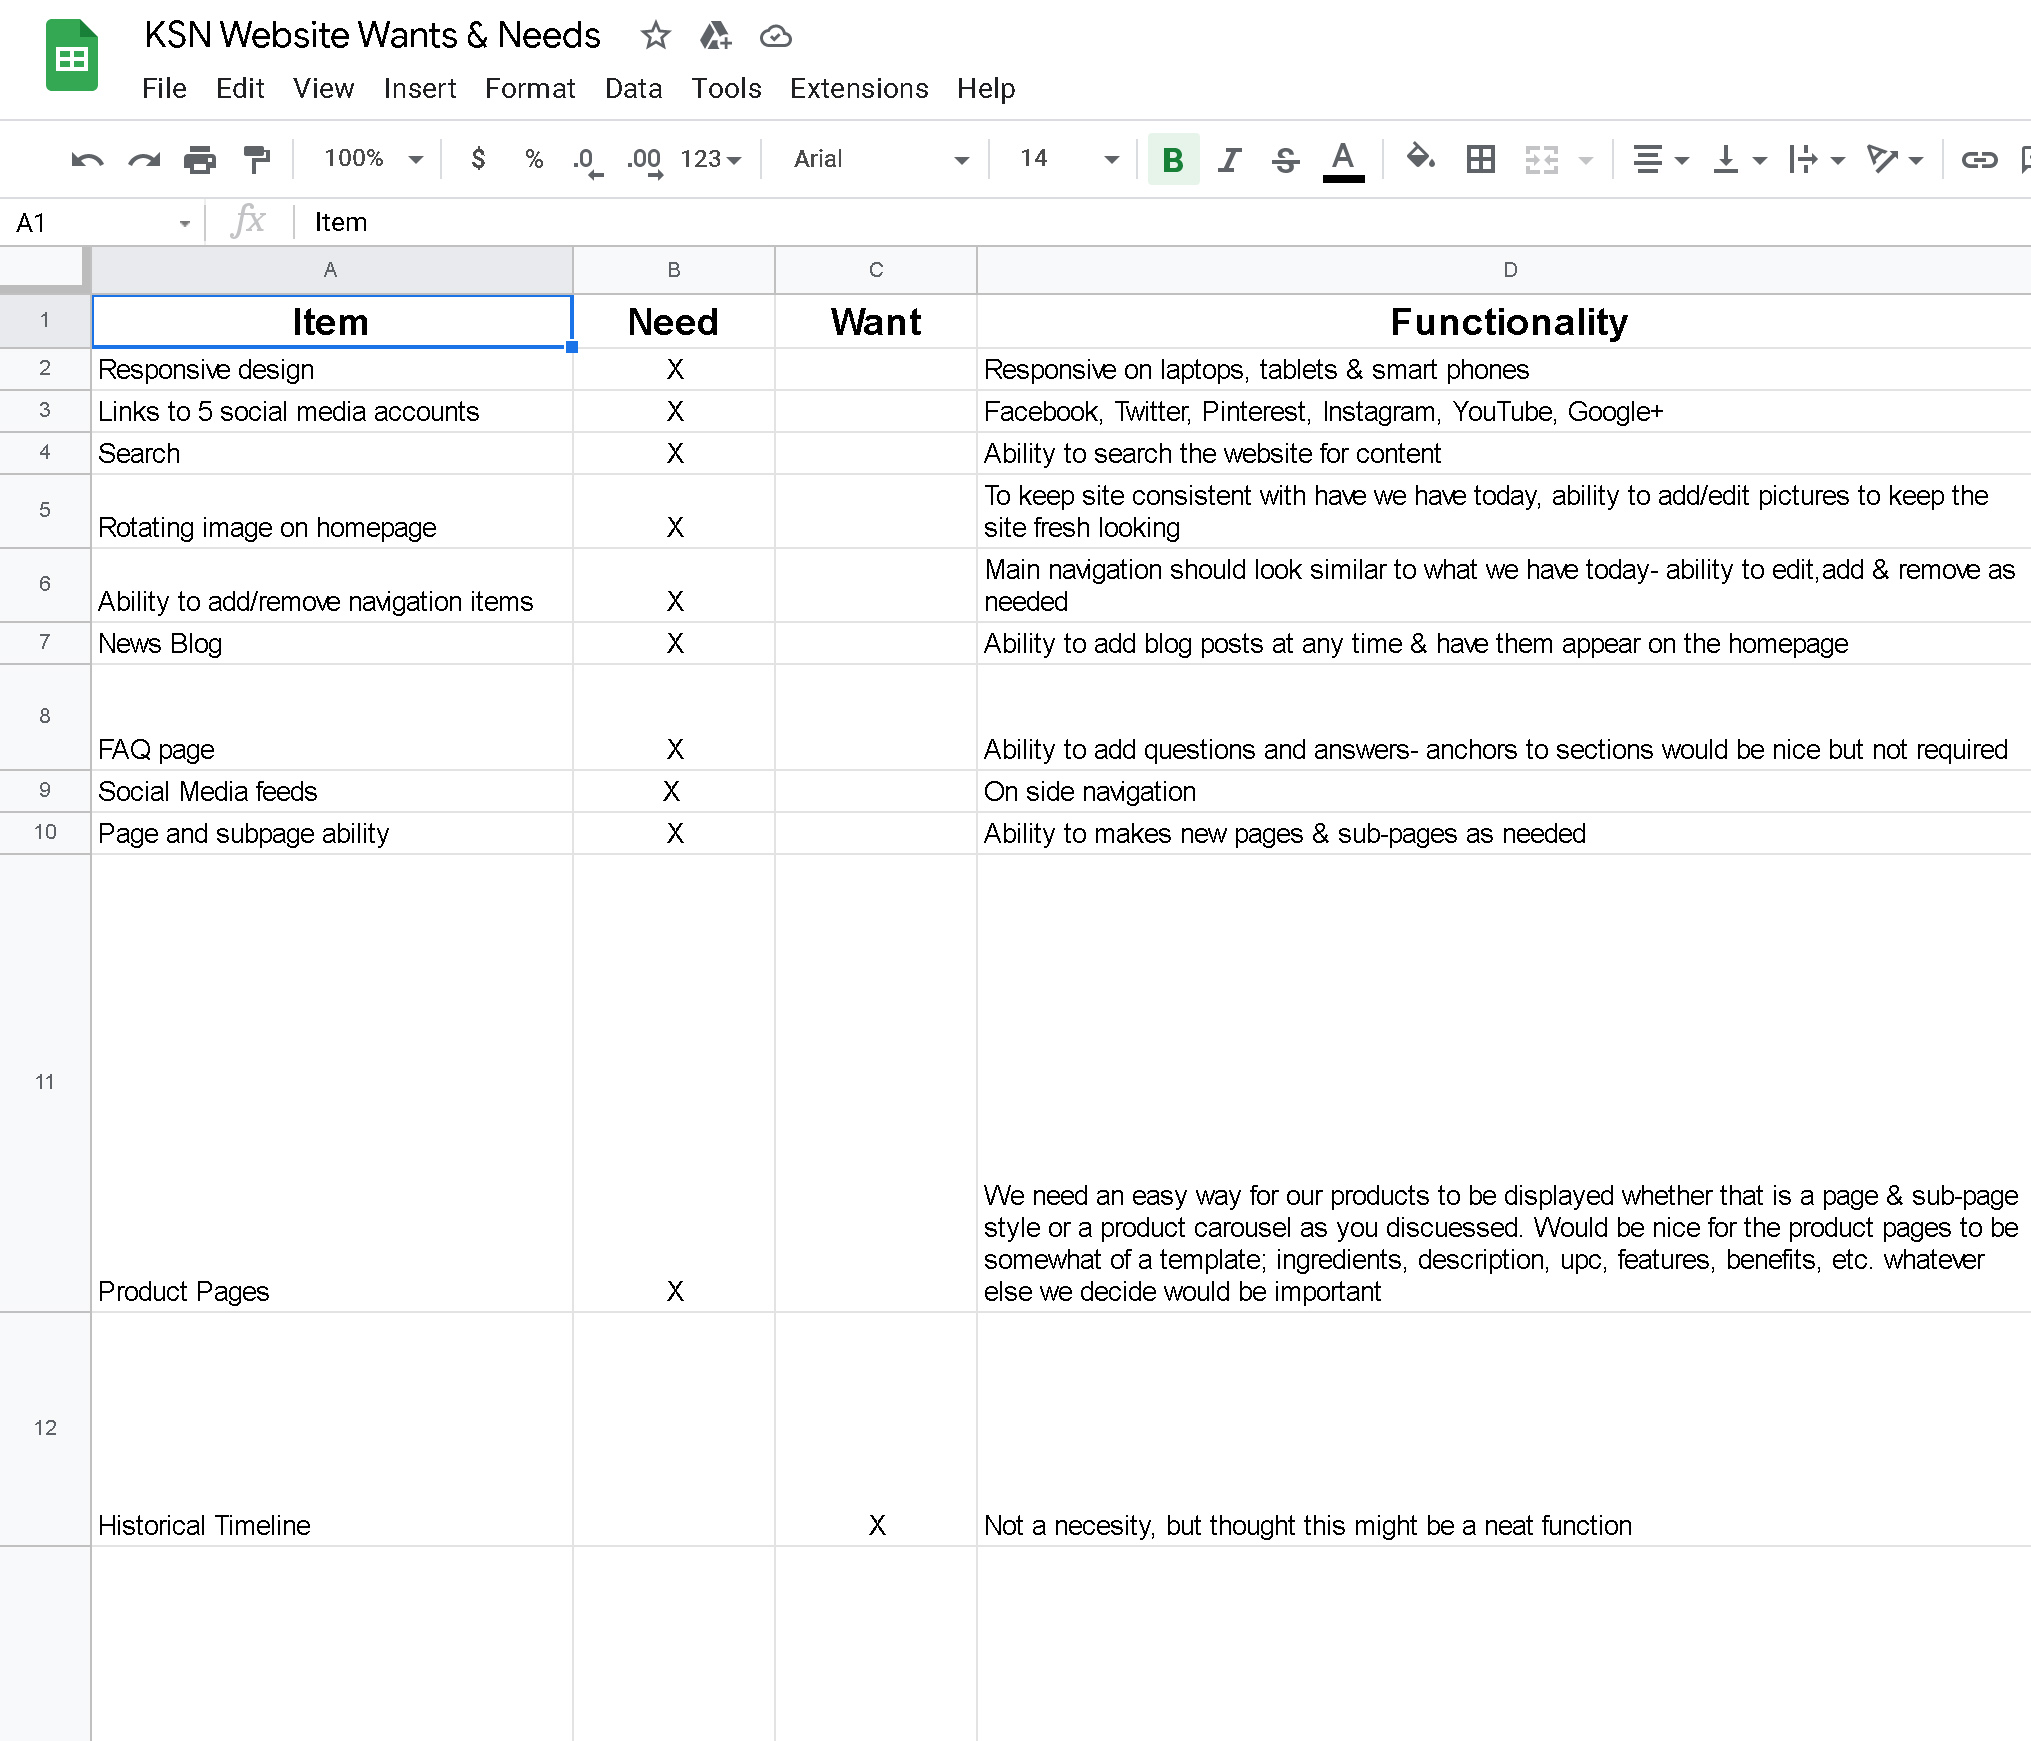2031x1741 pixels.
Task: Open the Extensions menu
Action: 858,88
